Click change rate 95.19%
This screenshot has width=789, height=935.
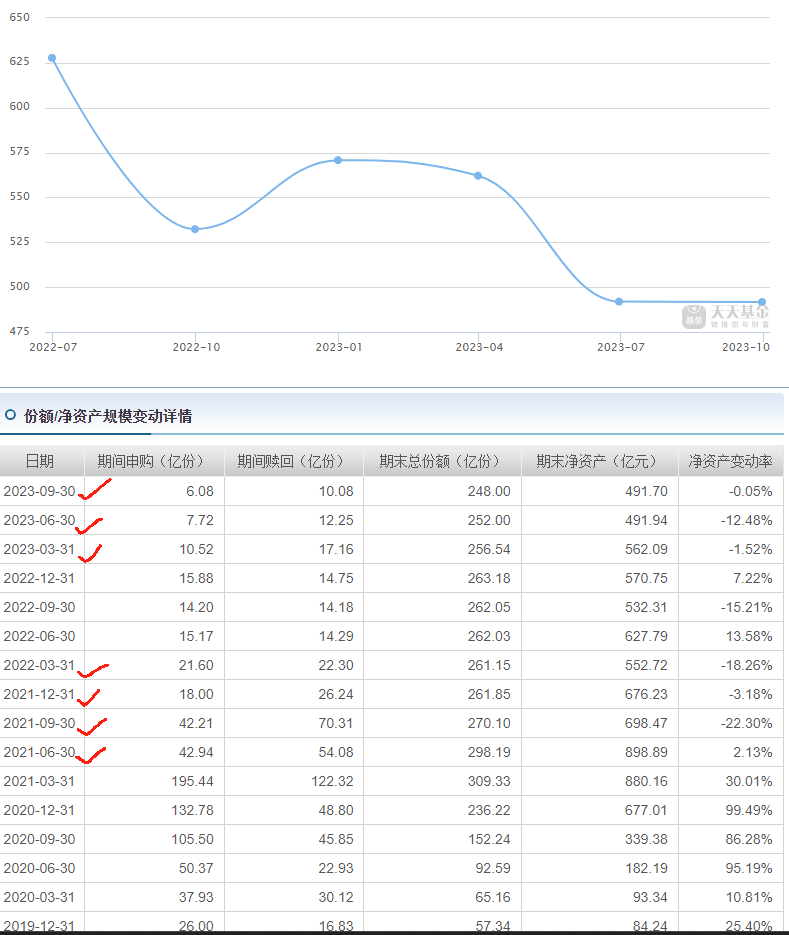pyautogui.click(x=749, y=868)
